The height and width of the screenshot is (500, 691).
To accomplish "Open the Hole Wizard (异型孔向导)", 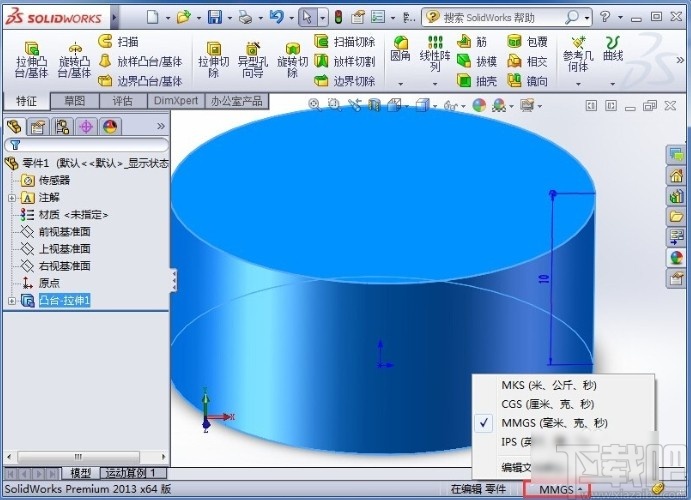I will [x=253, y=59].
